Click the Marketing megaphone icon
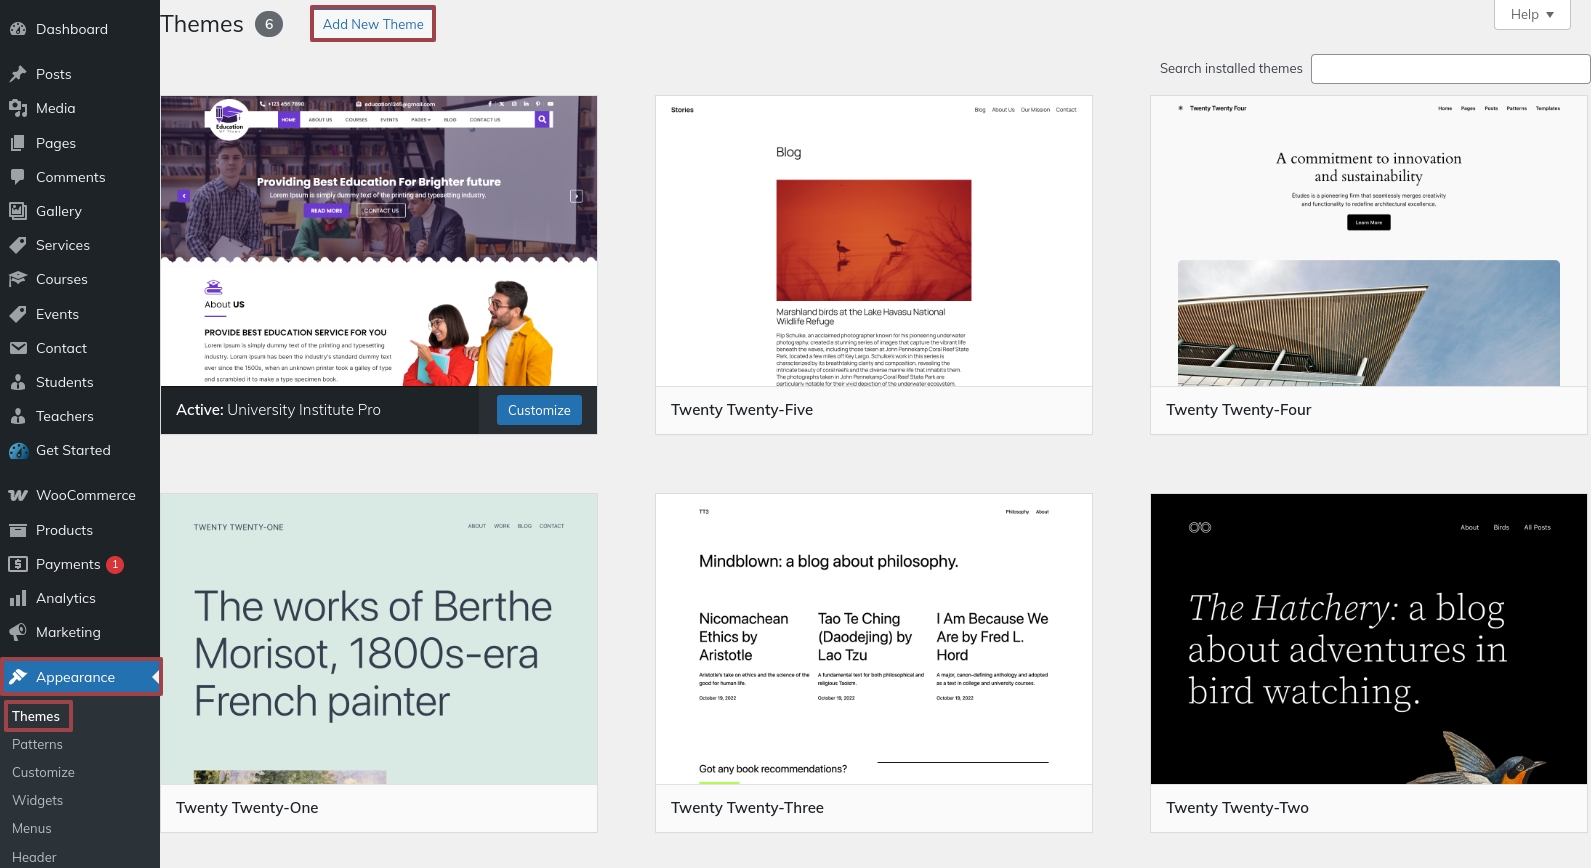Screen dimensions: 1591x868 [18, 632]
